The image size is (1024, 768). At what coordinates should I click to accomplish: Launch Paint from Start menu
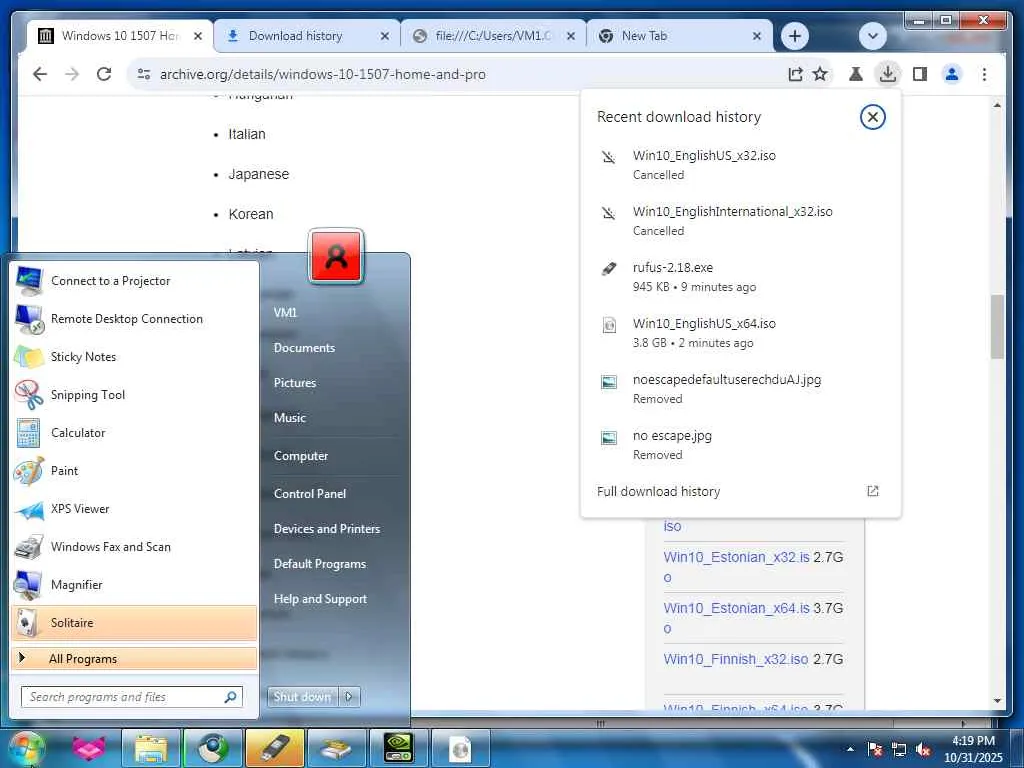click(x=134, y=471)
